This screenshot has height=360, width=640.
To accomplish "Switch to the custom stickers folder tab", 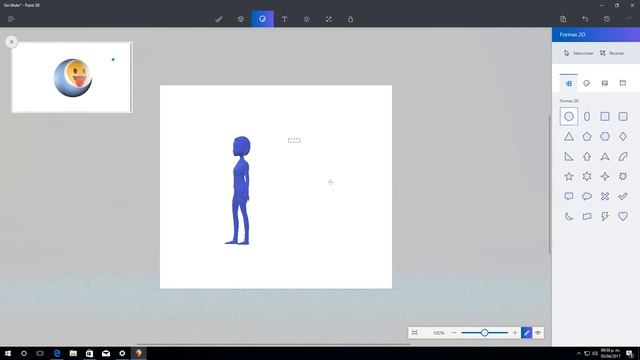I will [623, 83].
